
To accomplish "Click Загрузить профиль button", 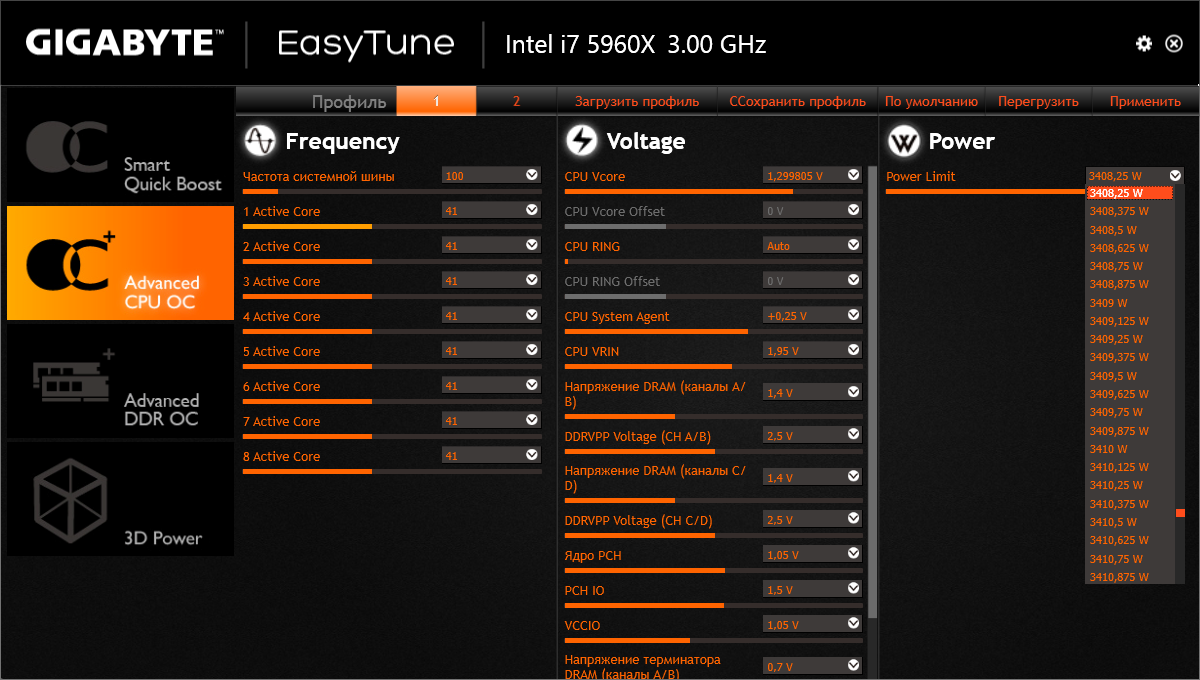I will pos(637,101).
